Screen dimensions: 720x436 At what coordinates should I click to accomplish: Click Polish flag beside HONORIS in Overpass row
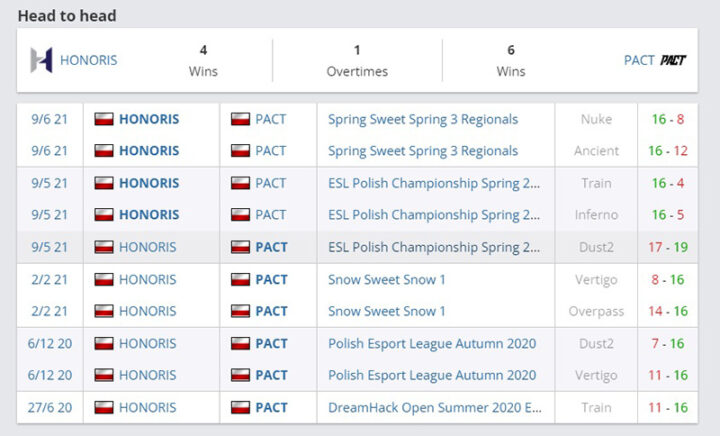tap(104, 311)
